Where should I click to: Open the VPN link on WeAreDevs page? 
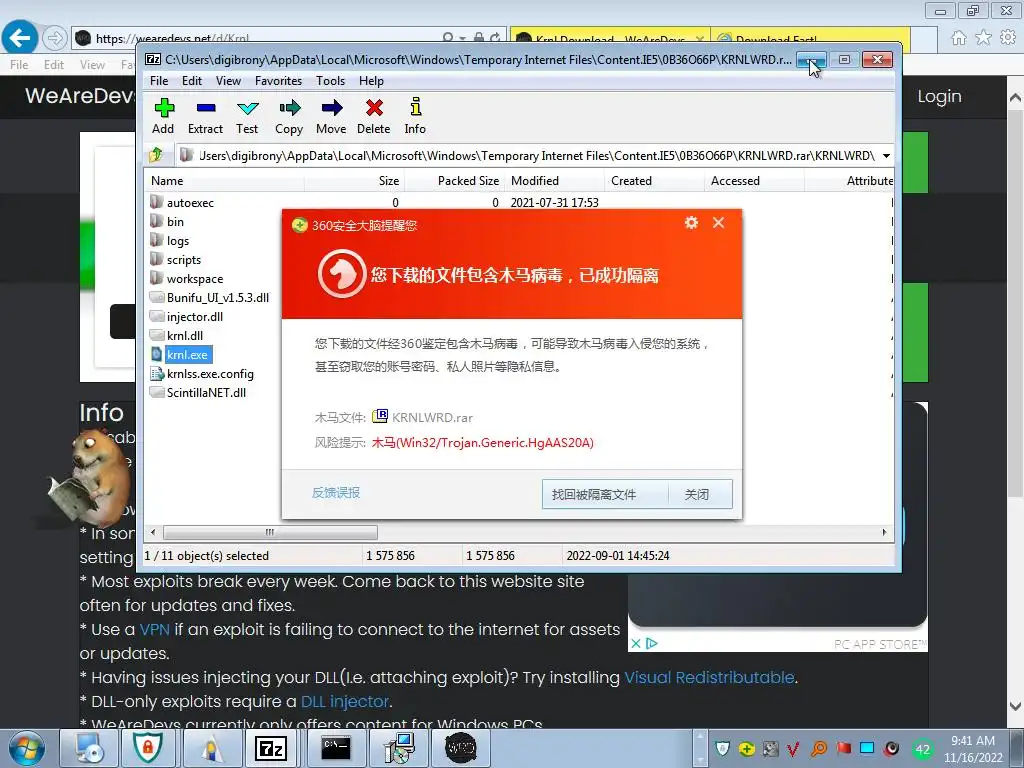coord(154,630)
